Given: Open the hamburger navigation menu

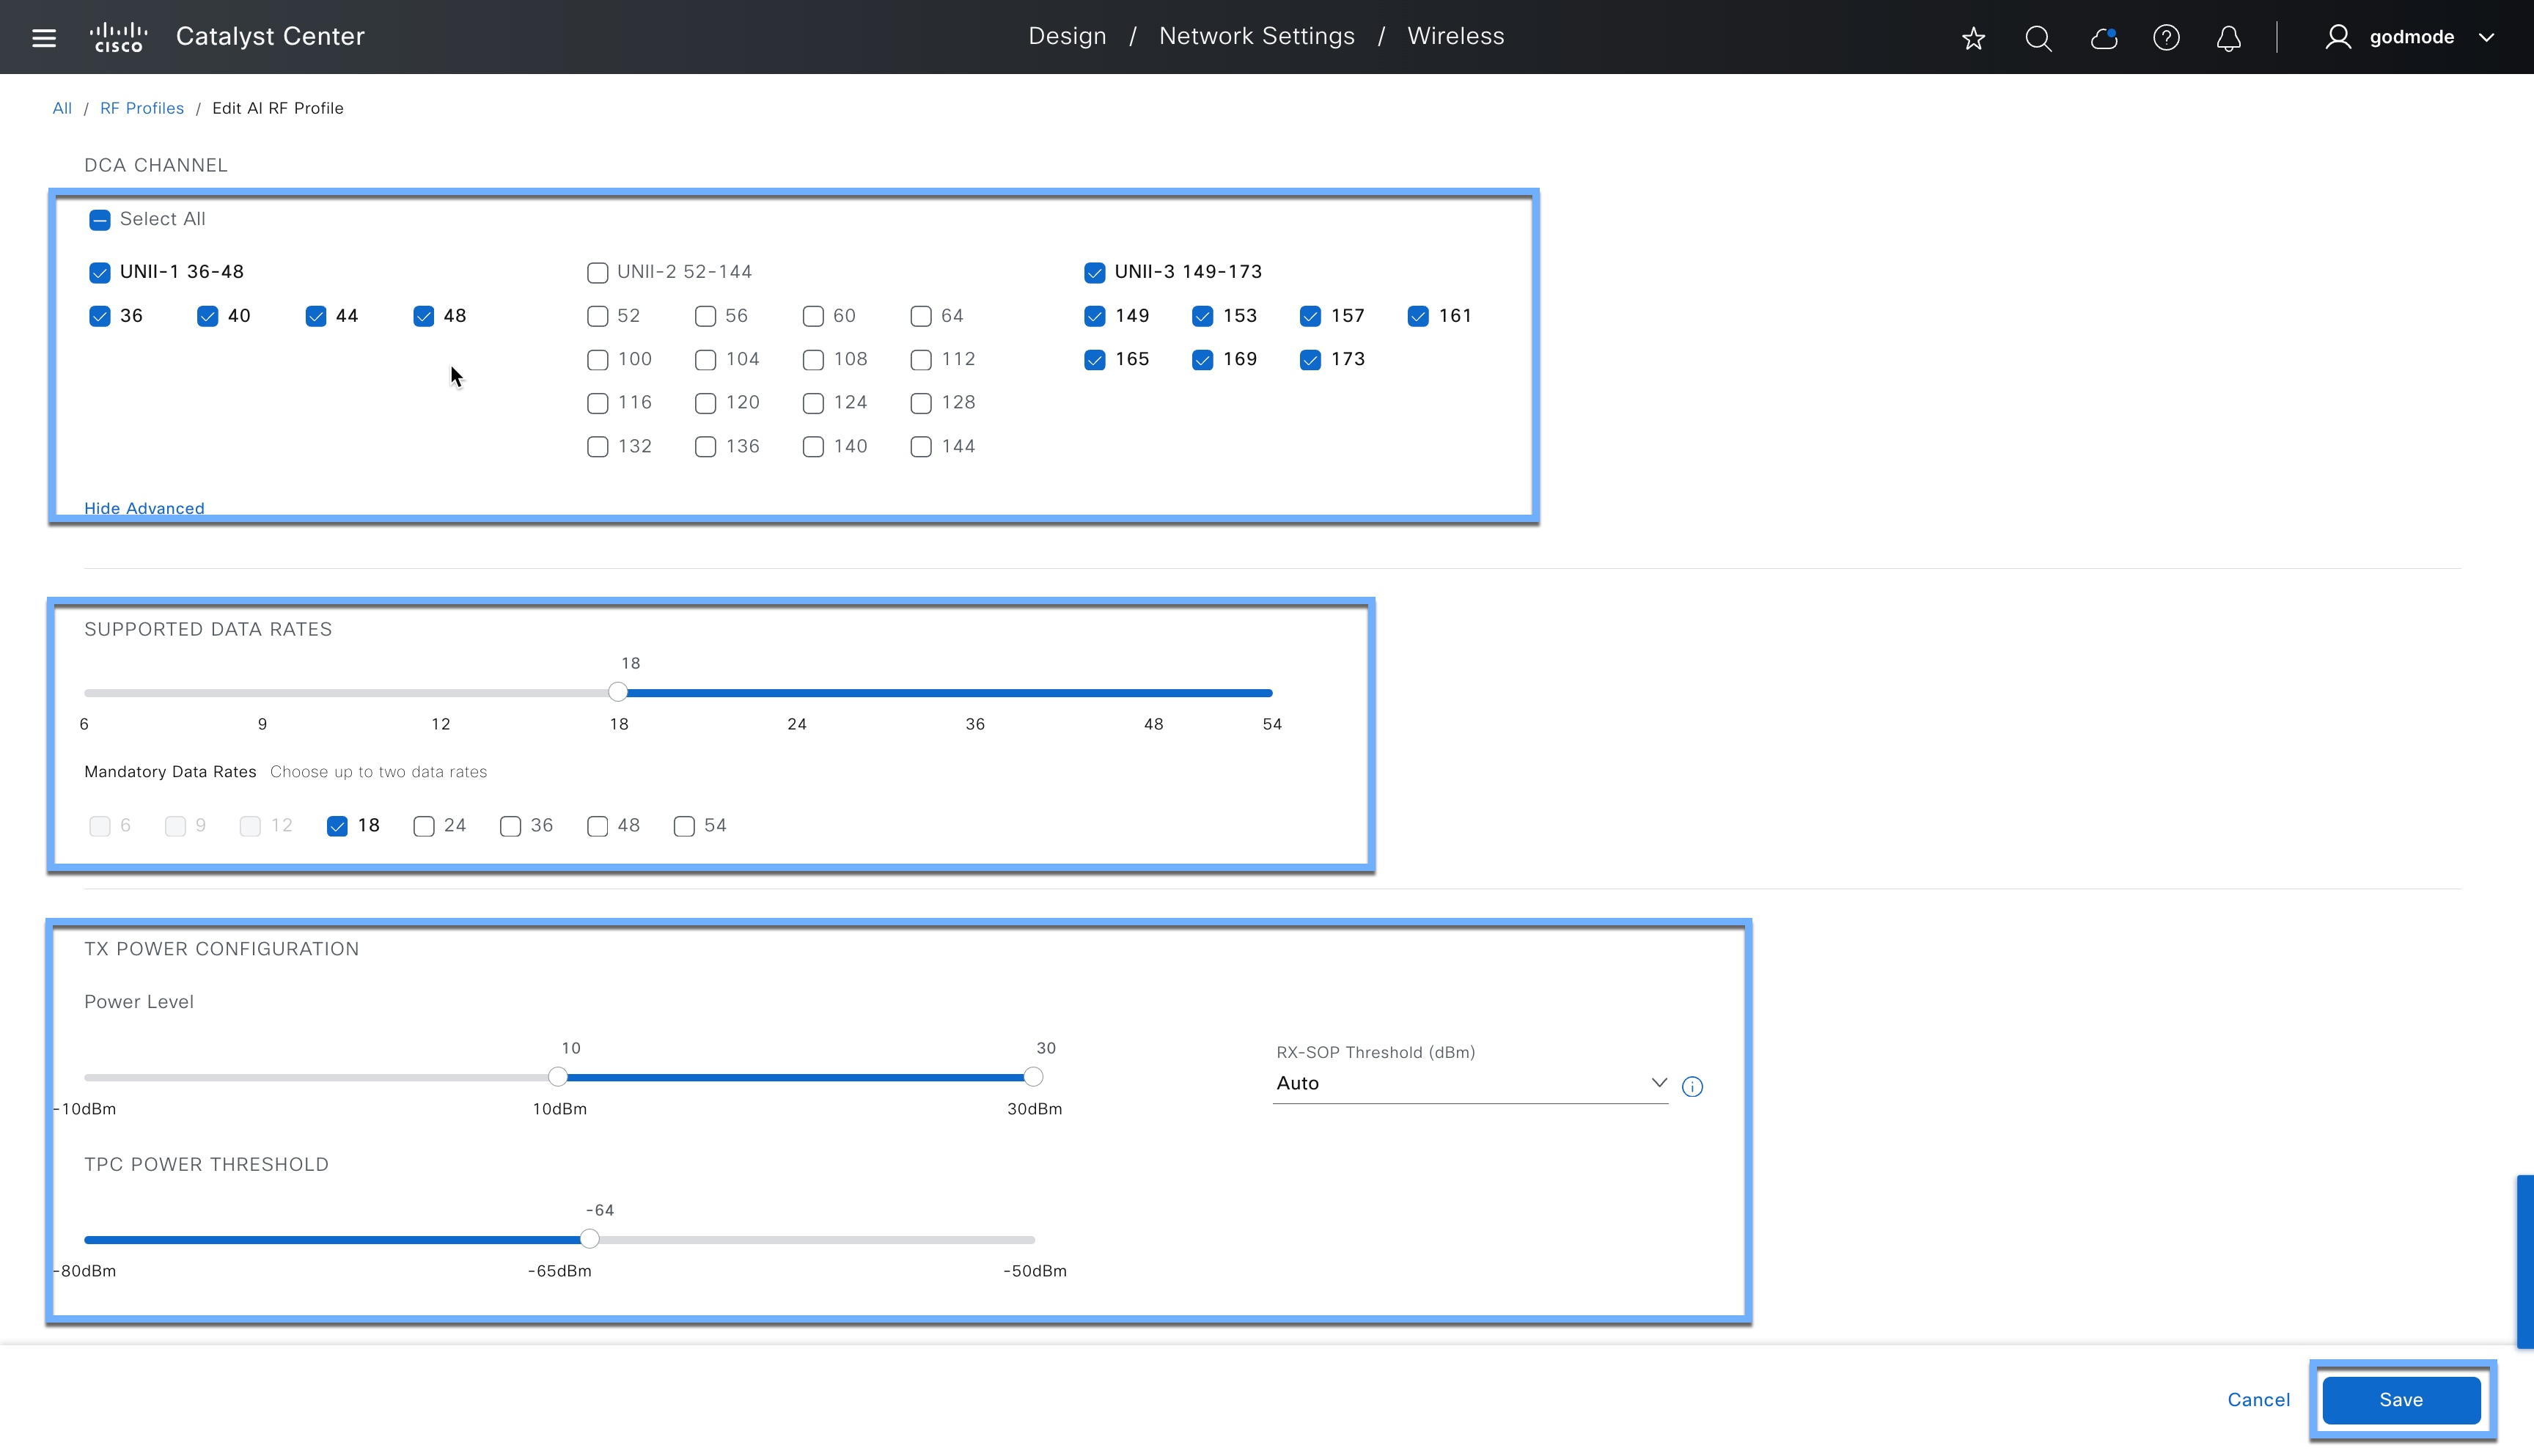Looking at the screenshot, I should [x=44, y=37].
